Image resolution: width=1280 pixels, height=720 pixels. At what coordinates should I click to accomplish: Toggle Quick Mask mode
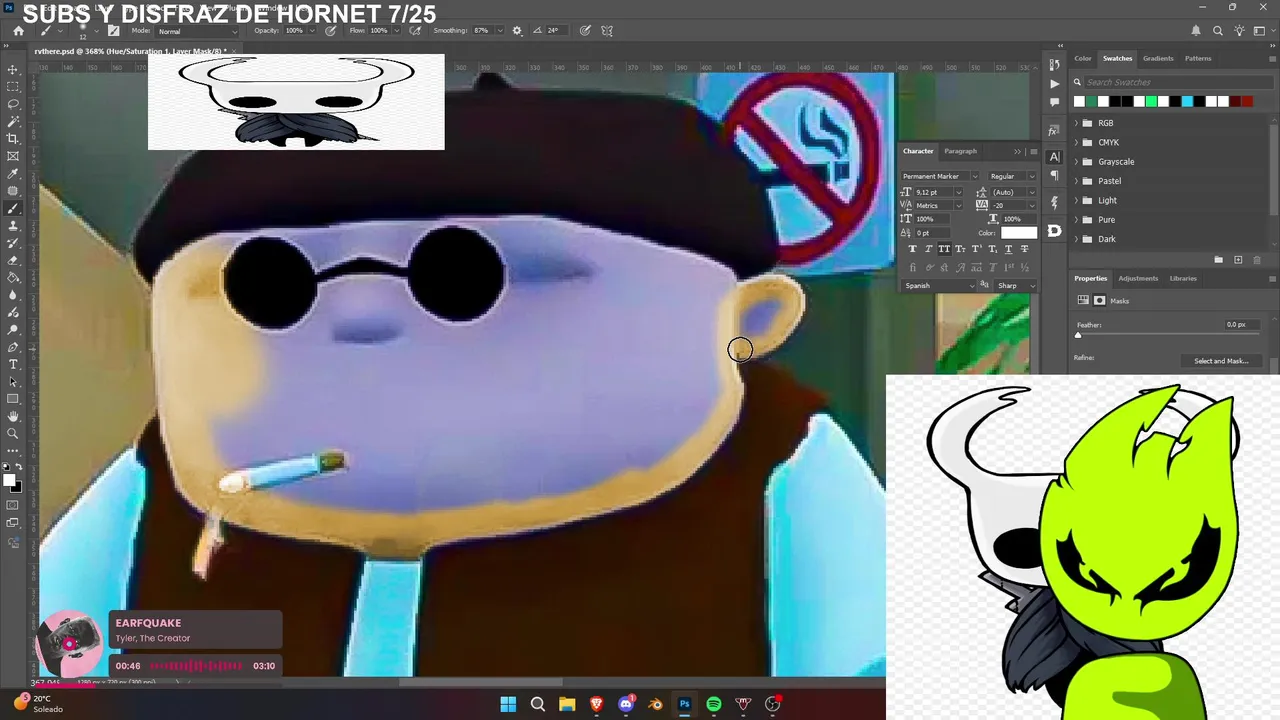click(13, 506)
